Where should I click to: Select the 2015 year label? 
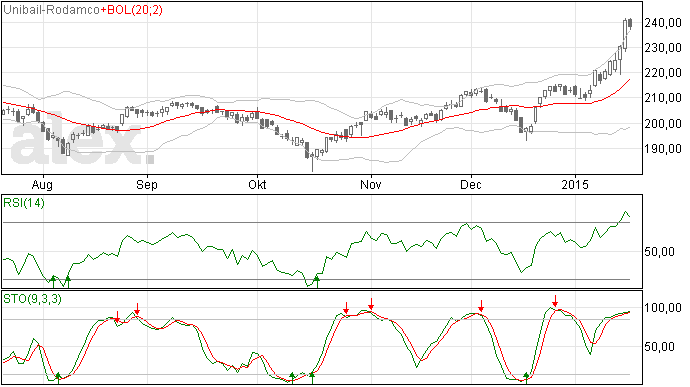coord(575,184)
